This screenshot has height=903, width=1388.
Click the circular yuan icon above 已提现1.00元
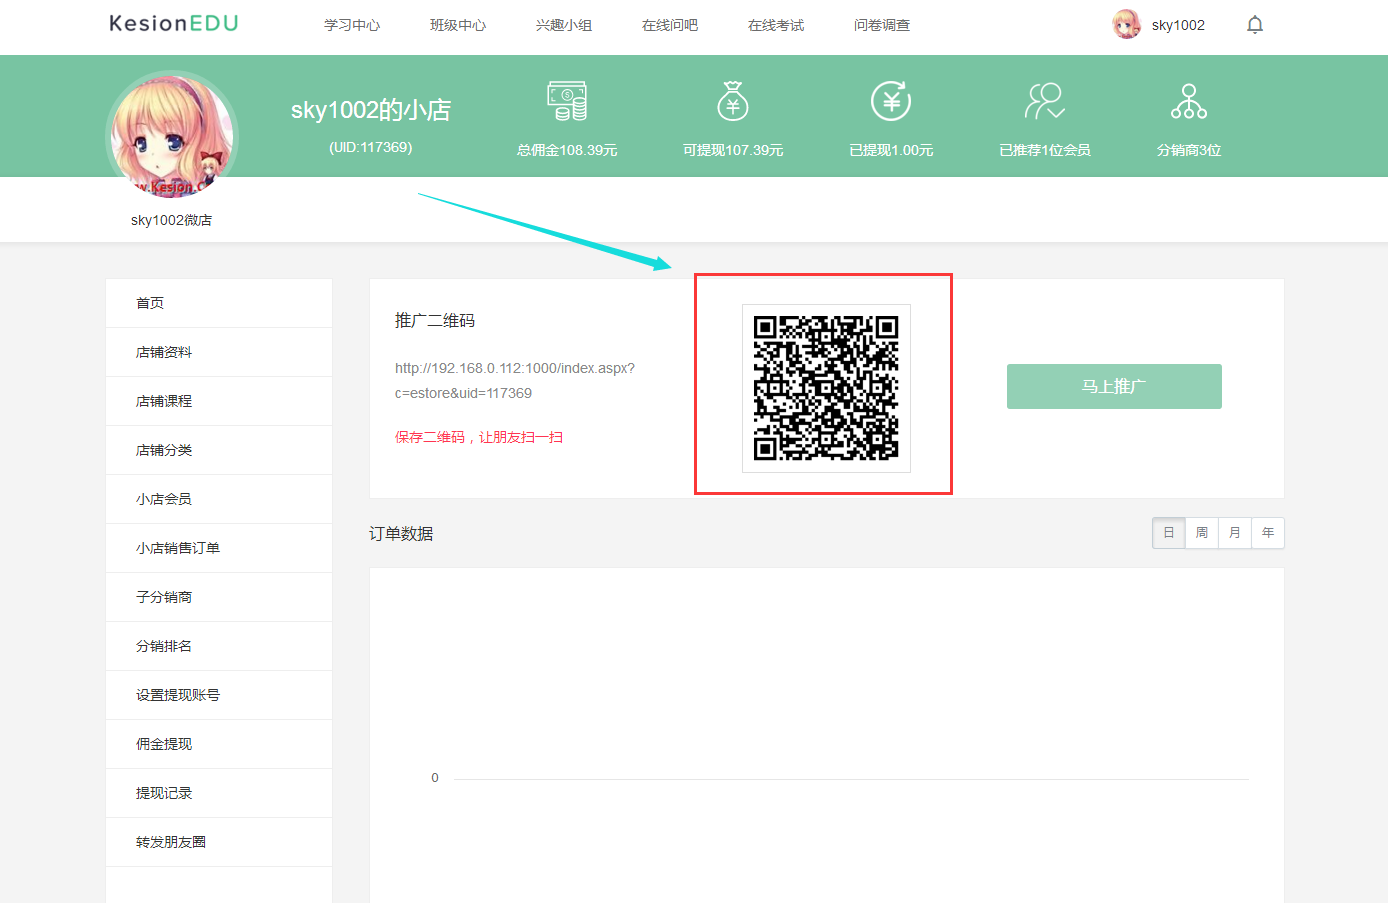pyautogui.click(x=890, y=101)
